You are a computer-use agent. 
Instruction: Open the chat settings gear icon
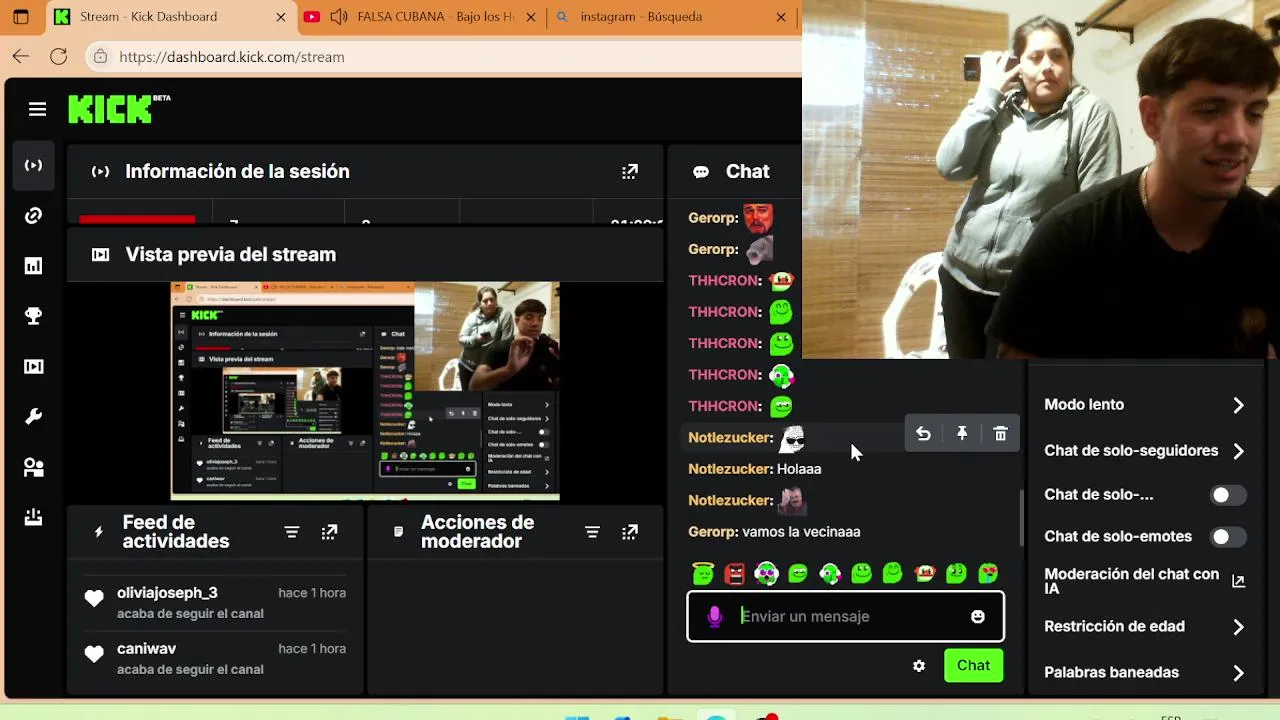(x=919, y=666)
